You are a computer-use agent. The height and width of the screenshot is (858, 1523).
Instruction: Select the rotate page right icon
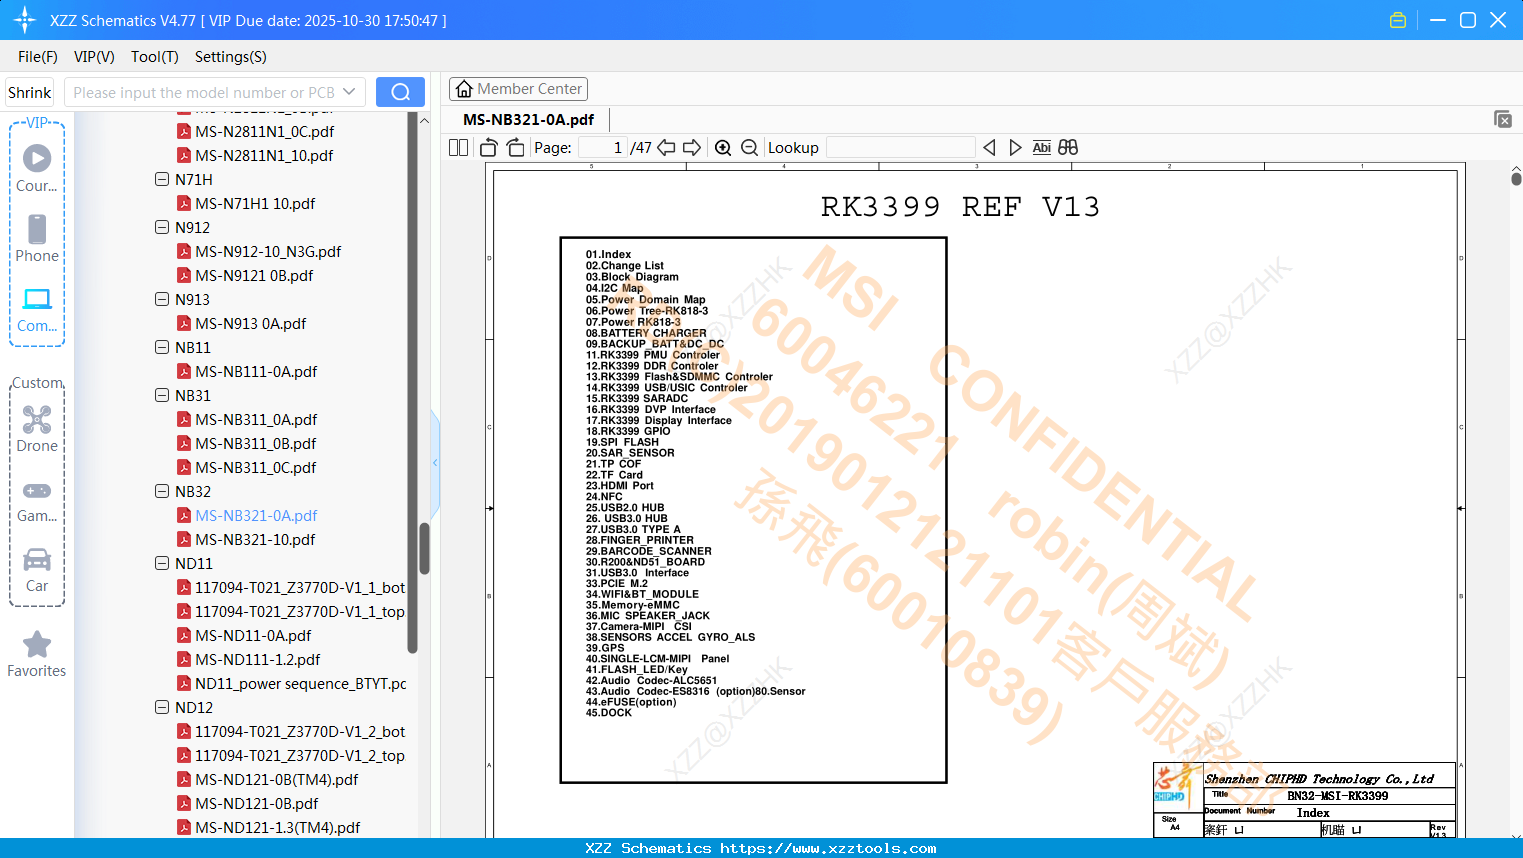tap(515, 147)
